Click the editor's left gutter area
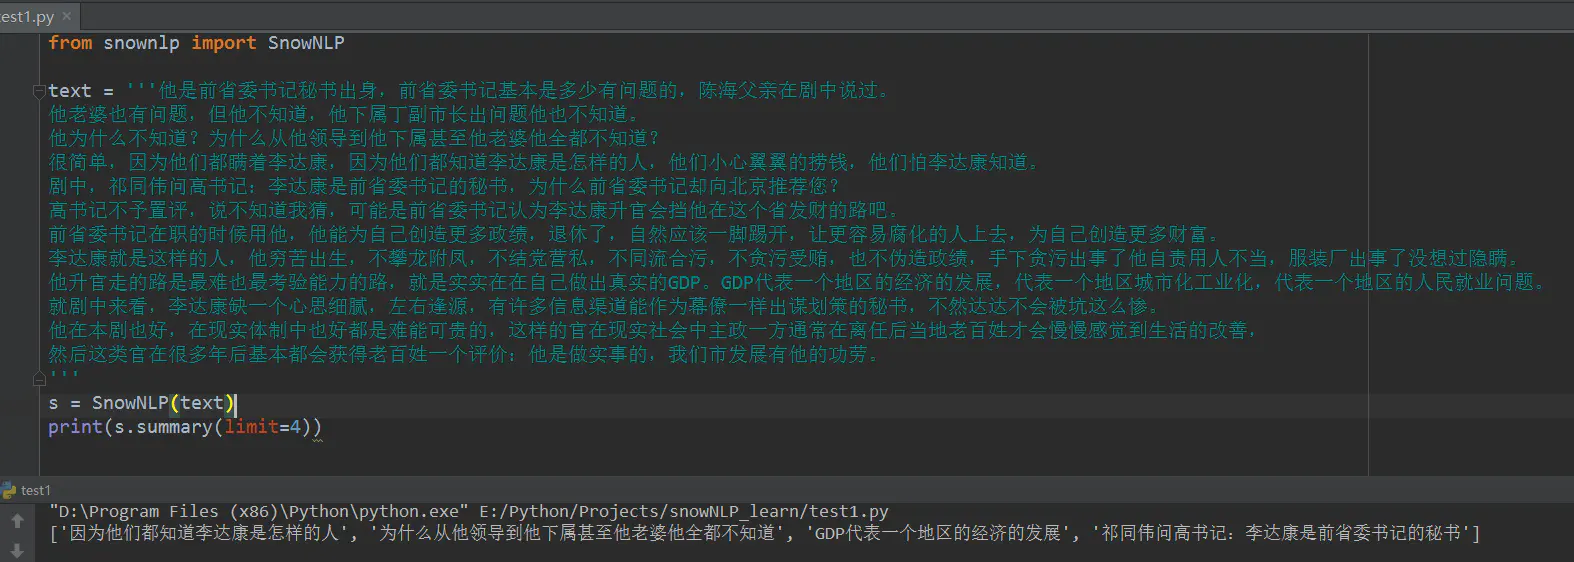Image resolution: width=1574 pixels, height=562 pixels. pyautogui.click(x=19, y=250)
